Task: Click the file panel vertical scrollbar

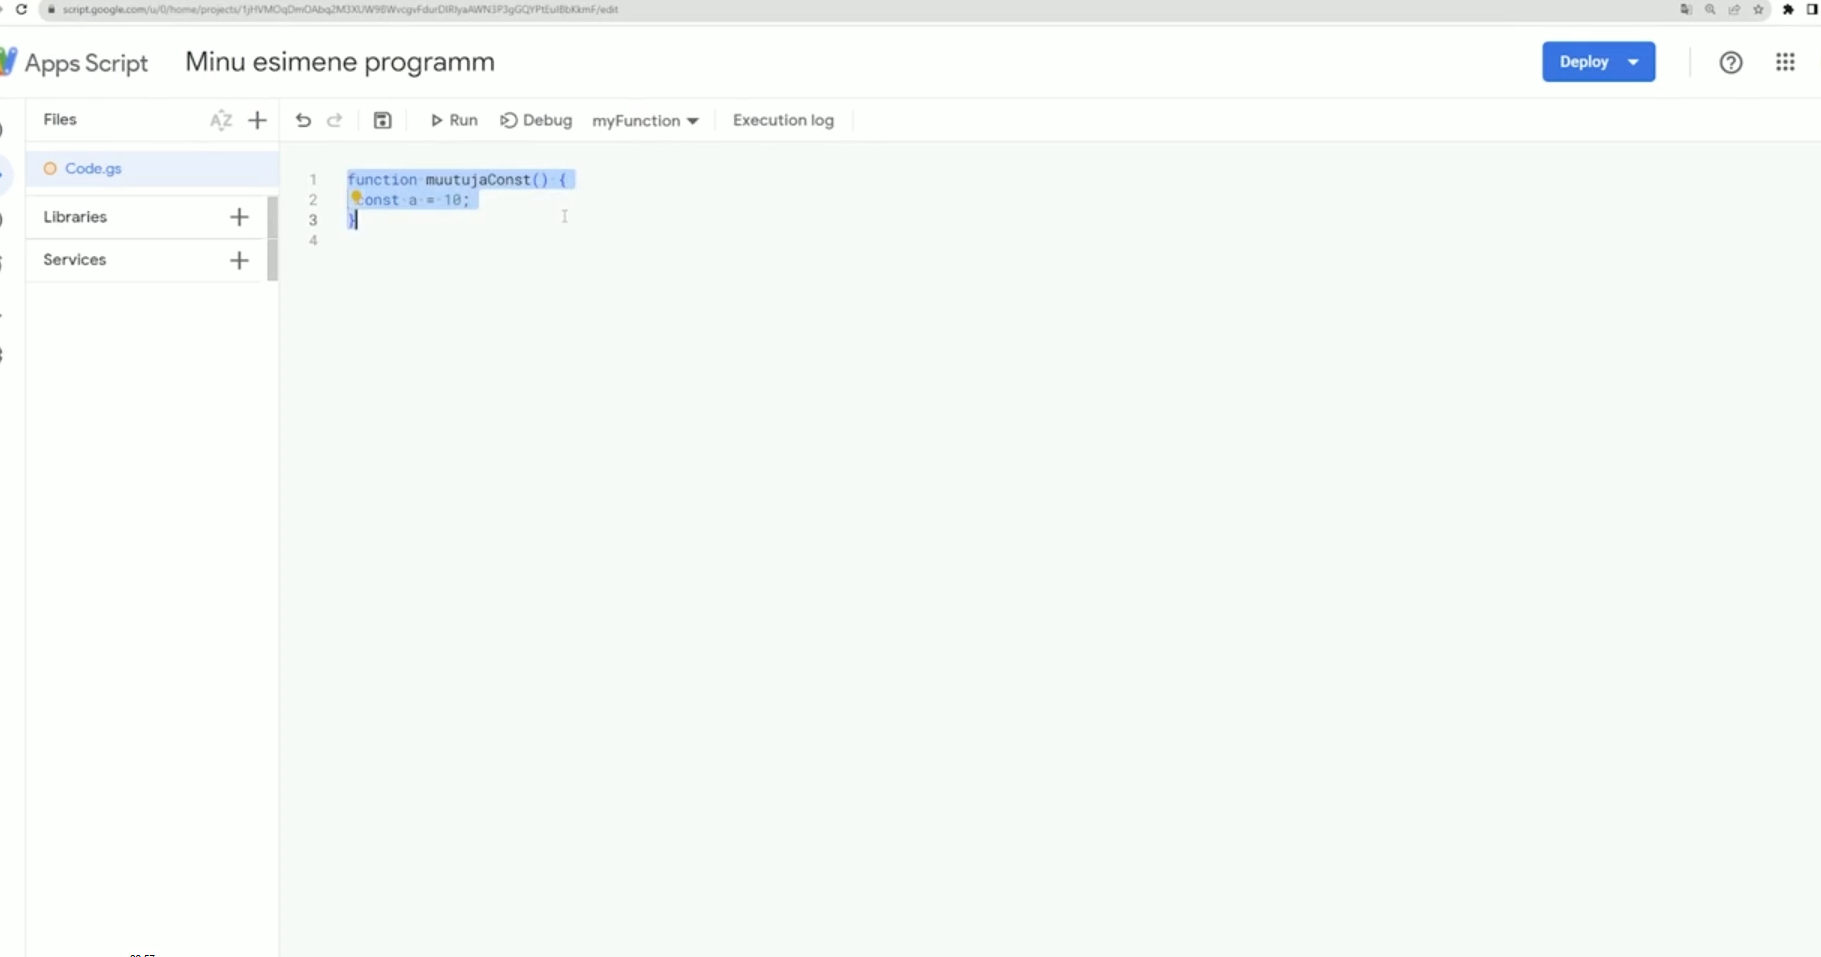Action: [x=272, y=238]
